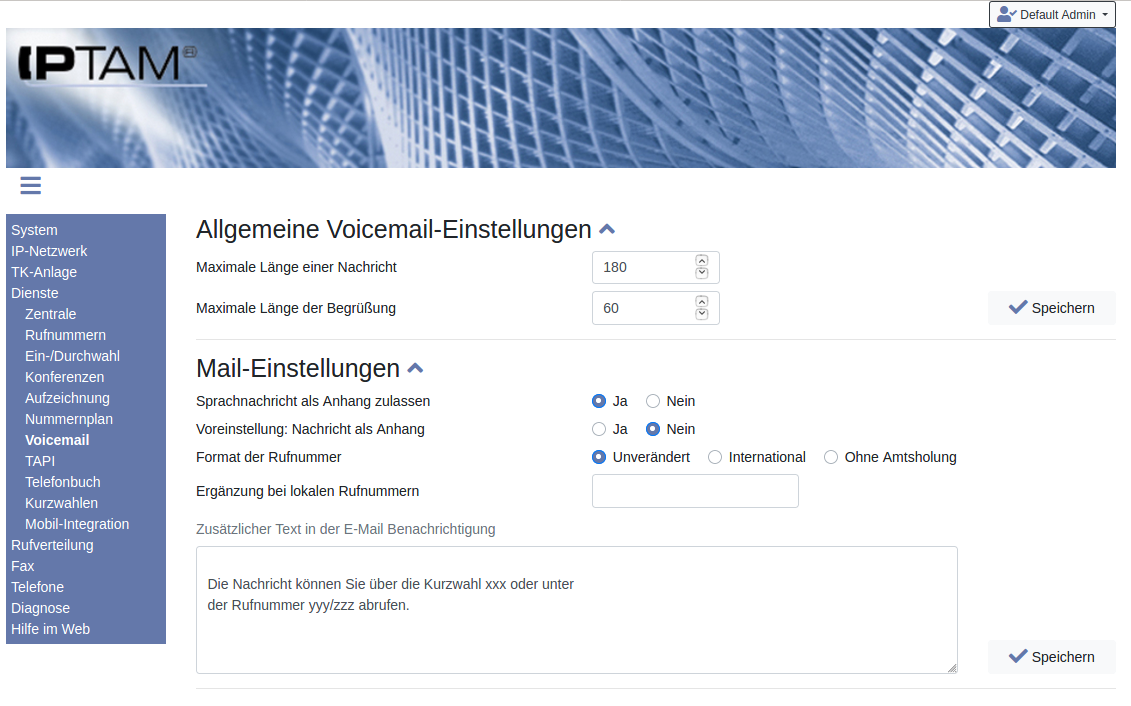Open the Default Admin user dropdown
This screenshot has height=706, width=1131.
1052,15
